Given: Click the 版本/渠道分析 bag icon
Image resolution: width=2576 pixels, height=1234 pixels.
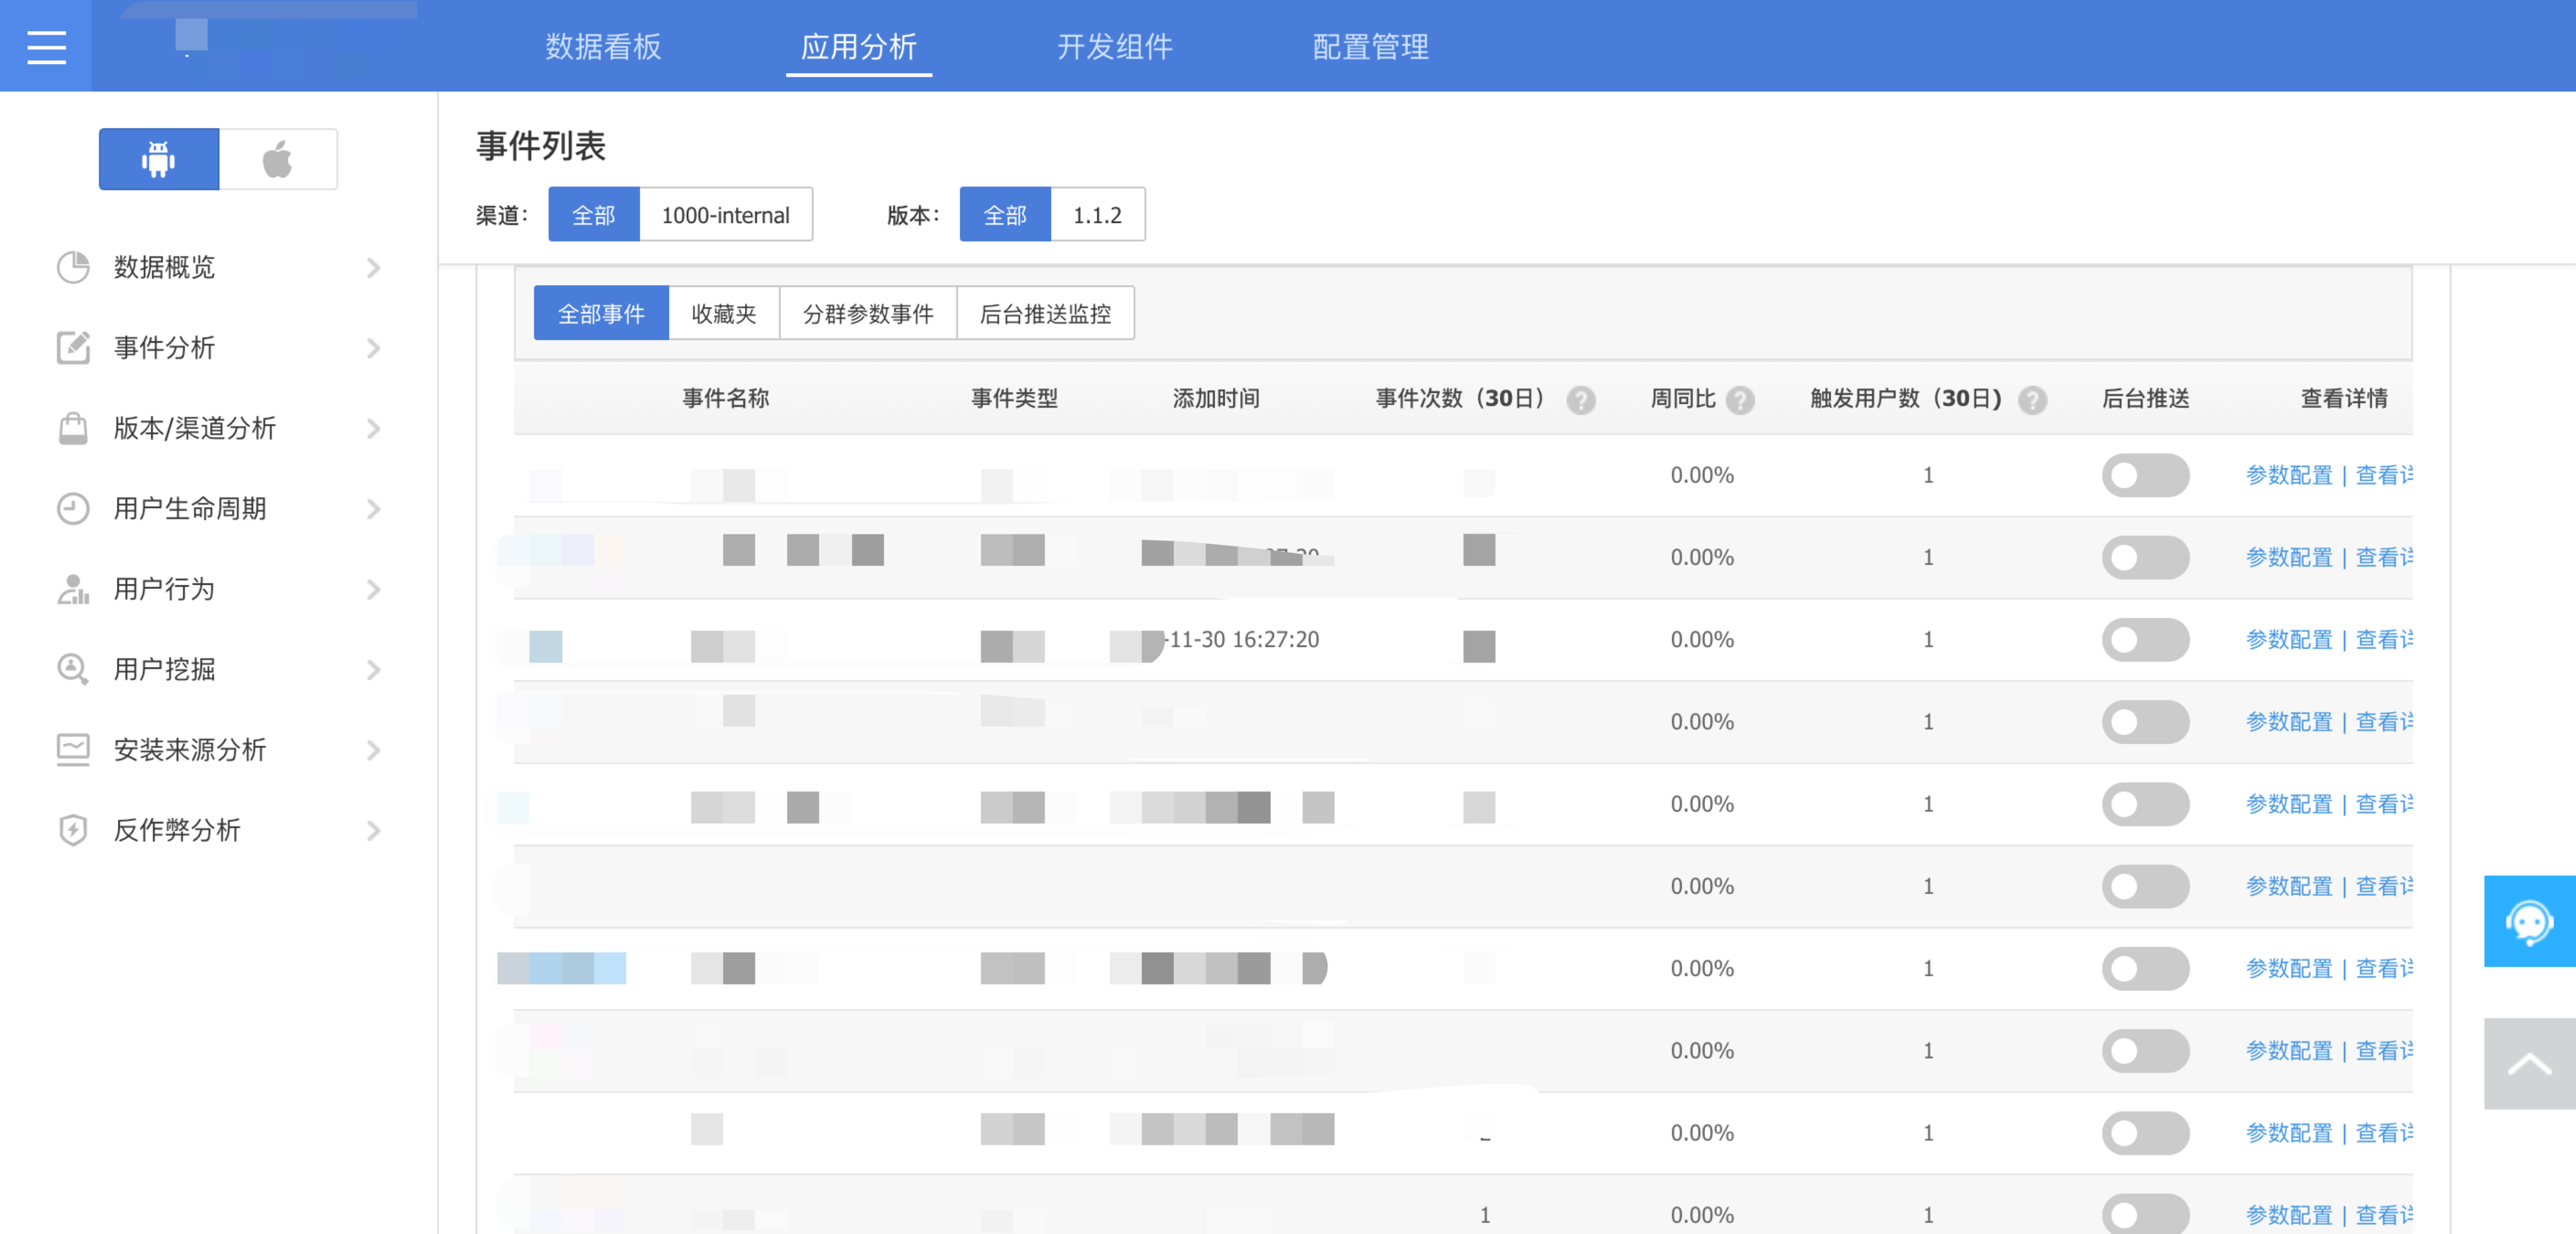Looking at the screenshot, I should (73, 428).
